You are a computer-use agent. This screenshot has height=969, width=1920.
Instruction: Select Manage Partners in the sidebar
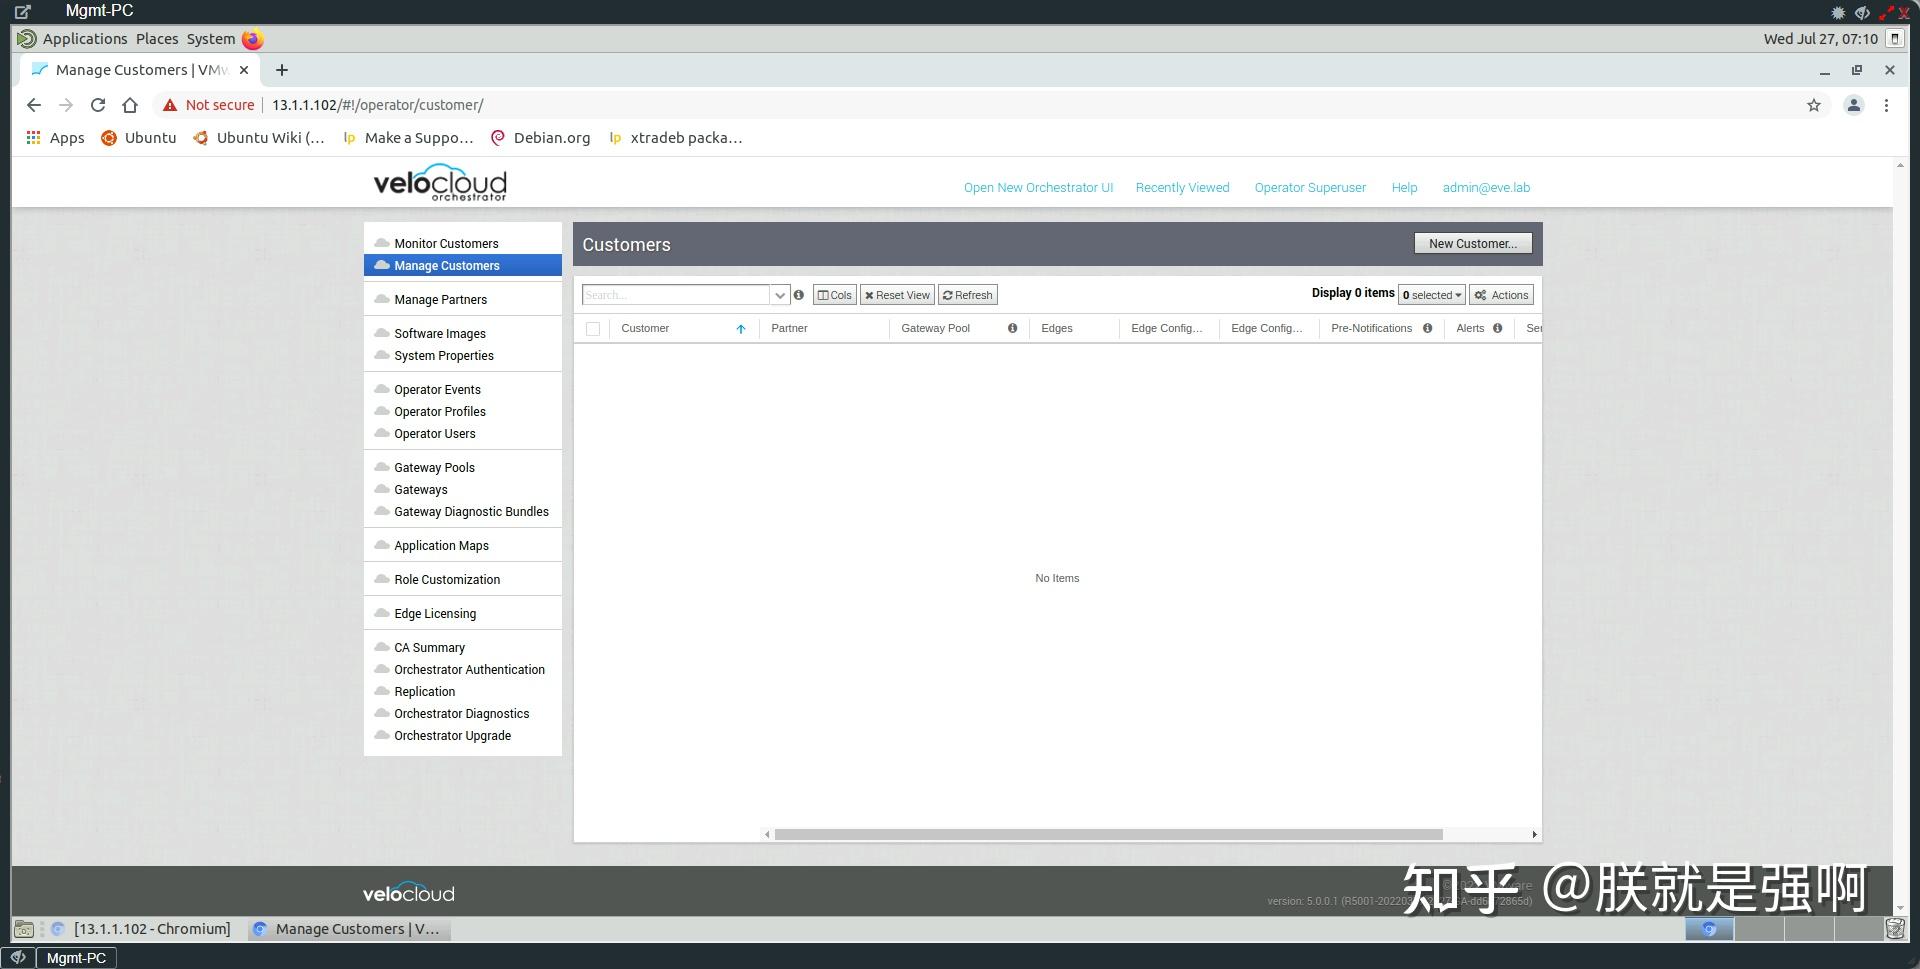point(440,299)
